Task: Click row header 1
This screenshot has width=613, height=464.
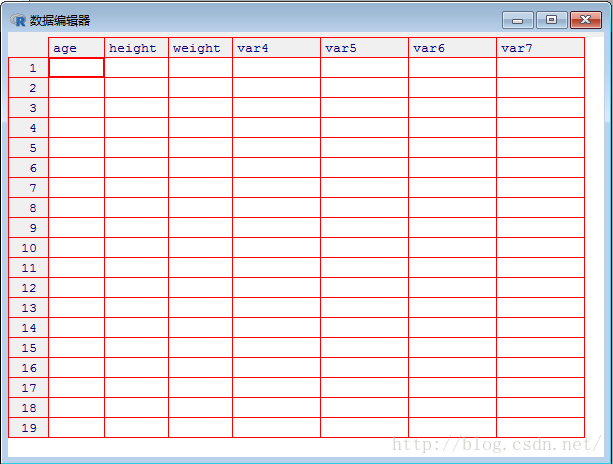Action: [x=29, y=68]
